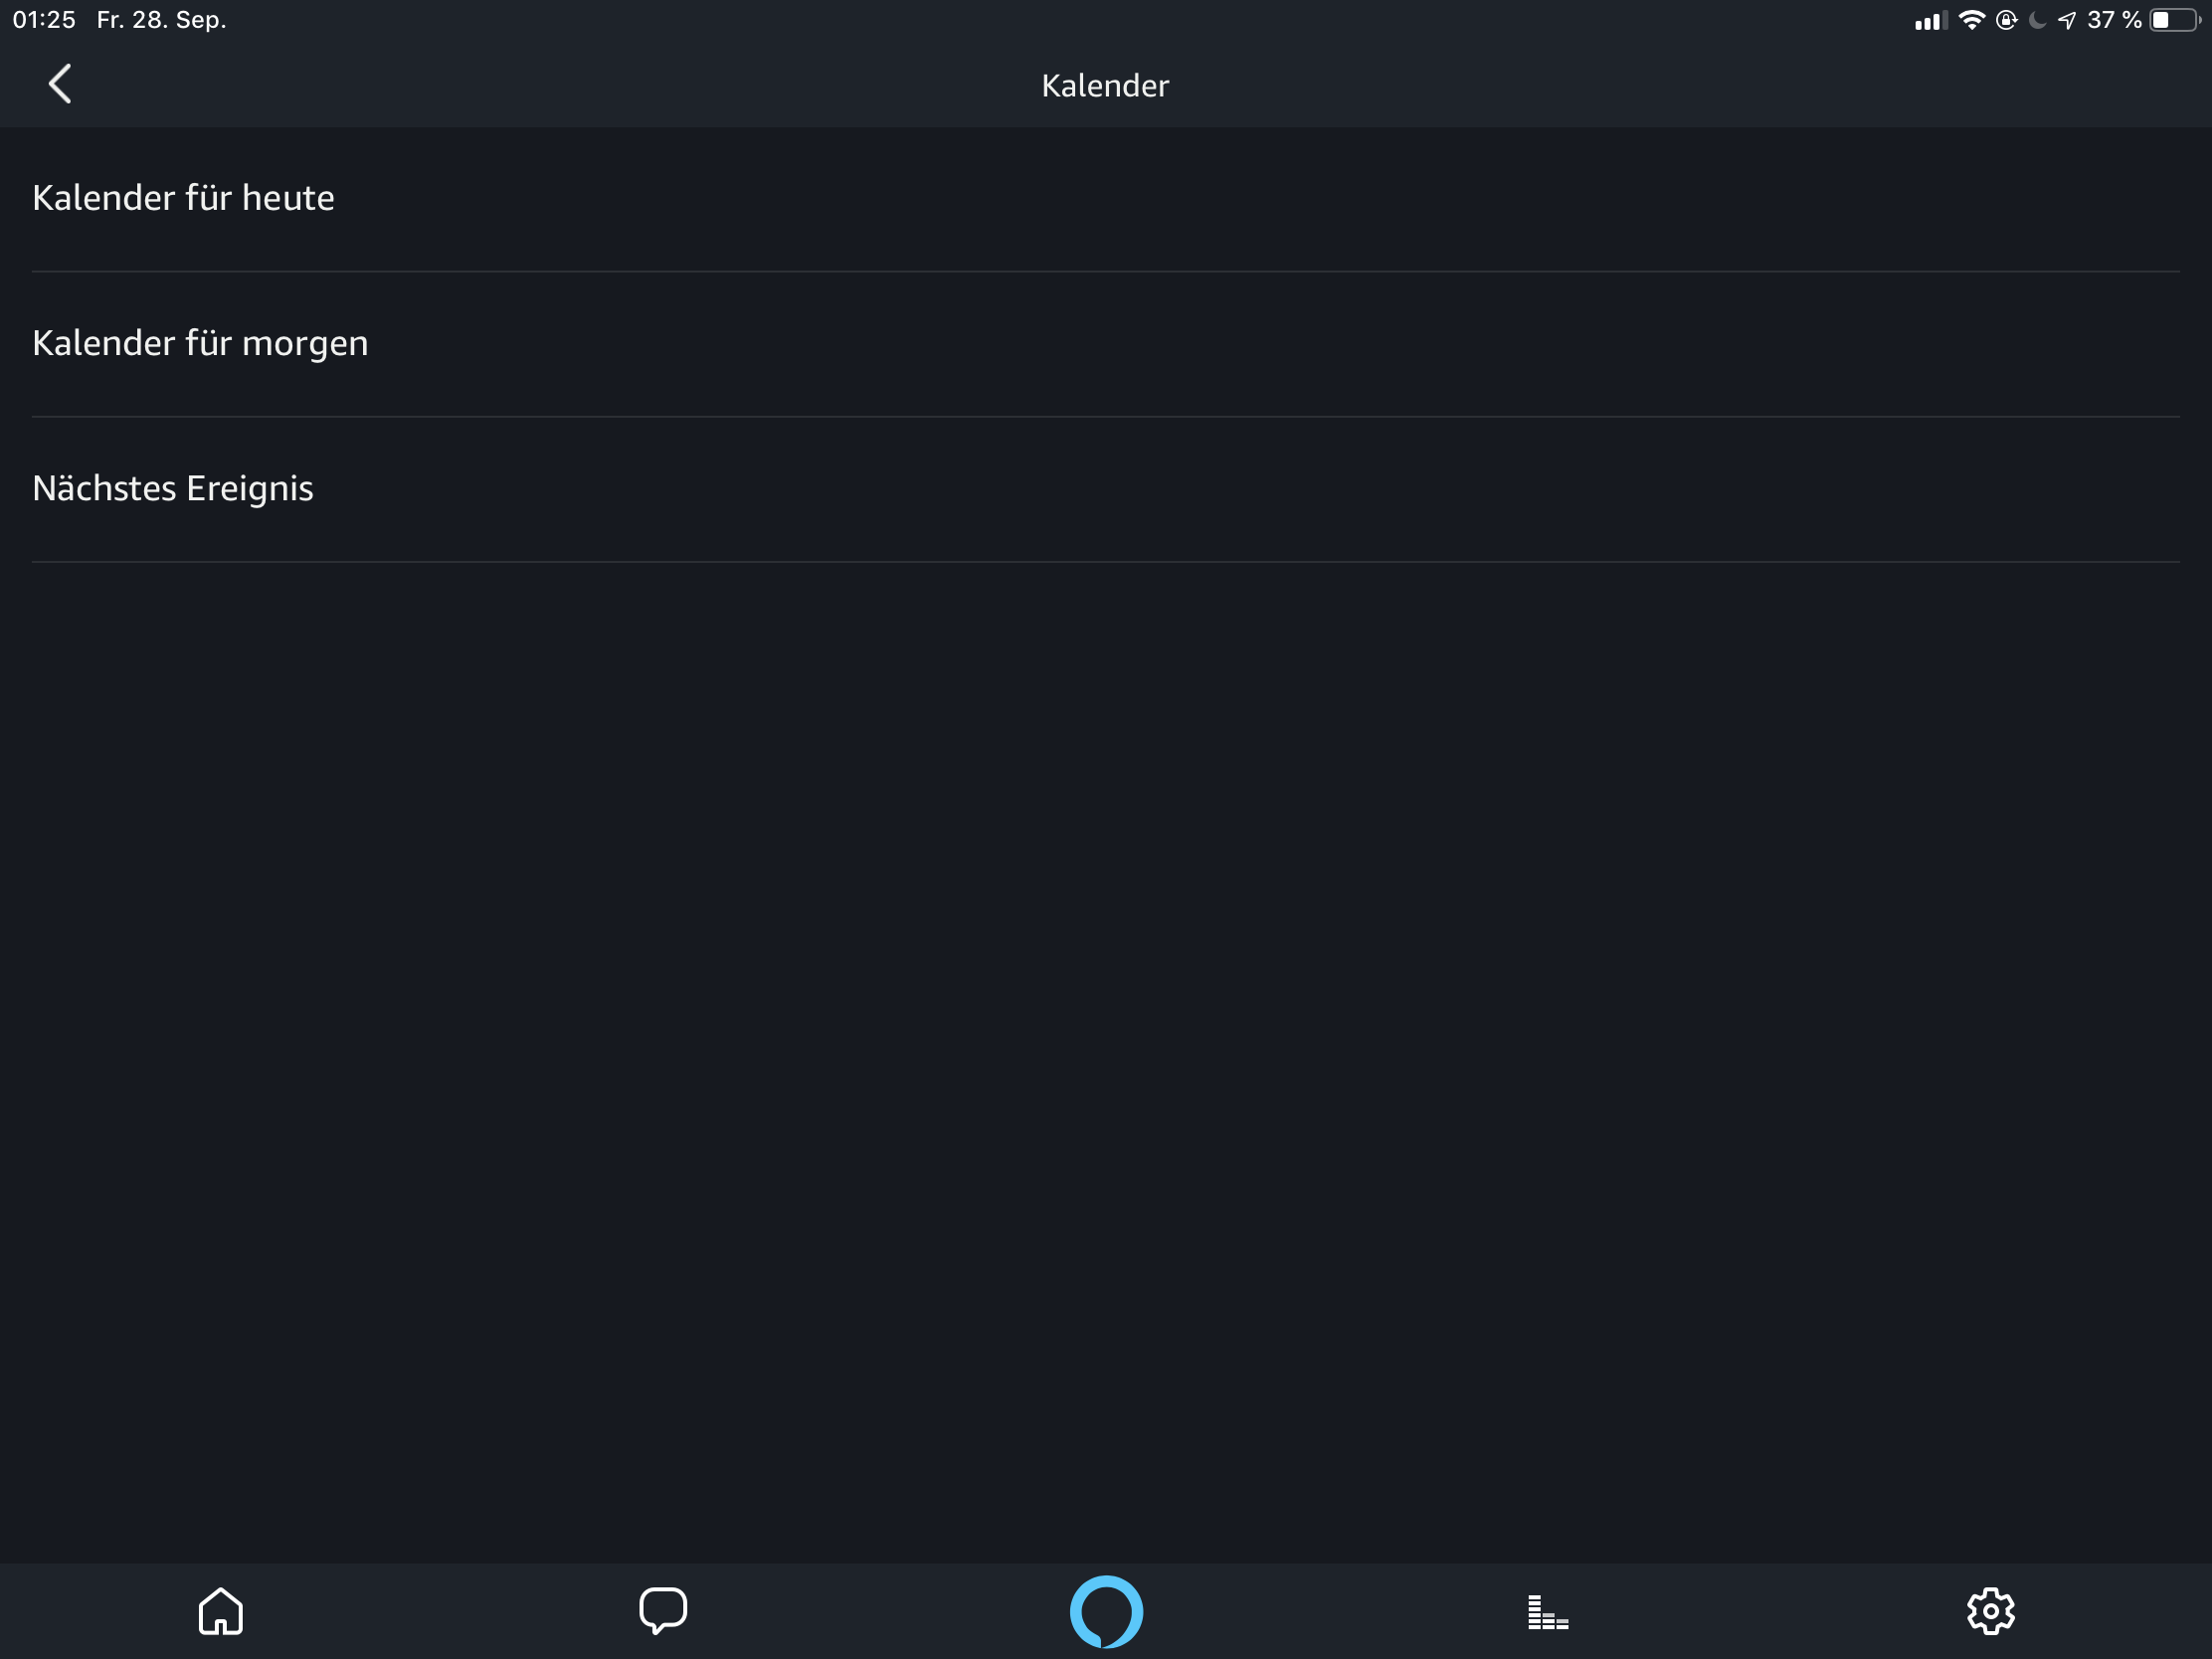Select 'Kalender für morgen' entry
Image resolution: width=2212 pixels, height=1659 pixels.
click(200, 343)
